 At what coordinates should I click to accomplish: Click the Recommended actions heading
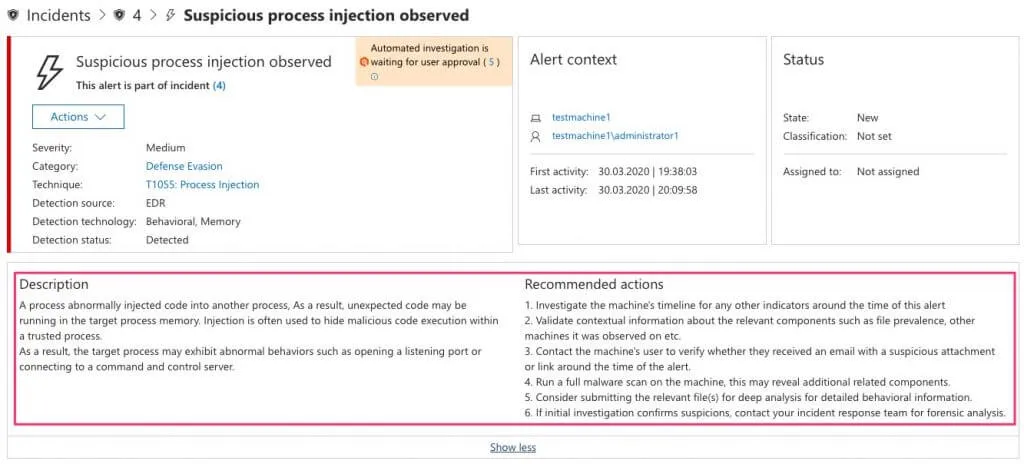(x=594, y=285)
